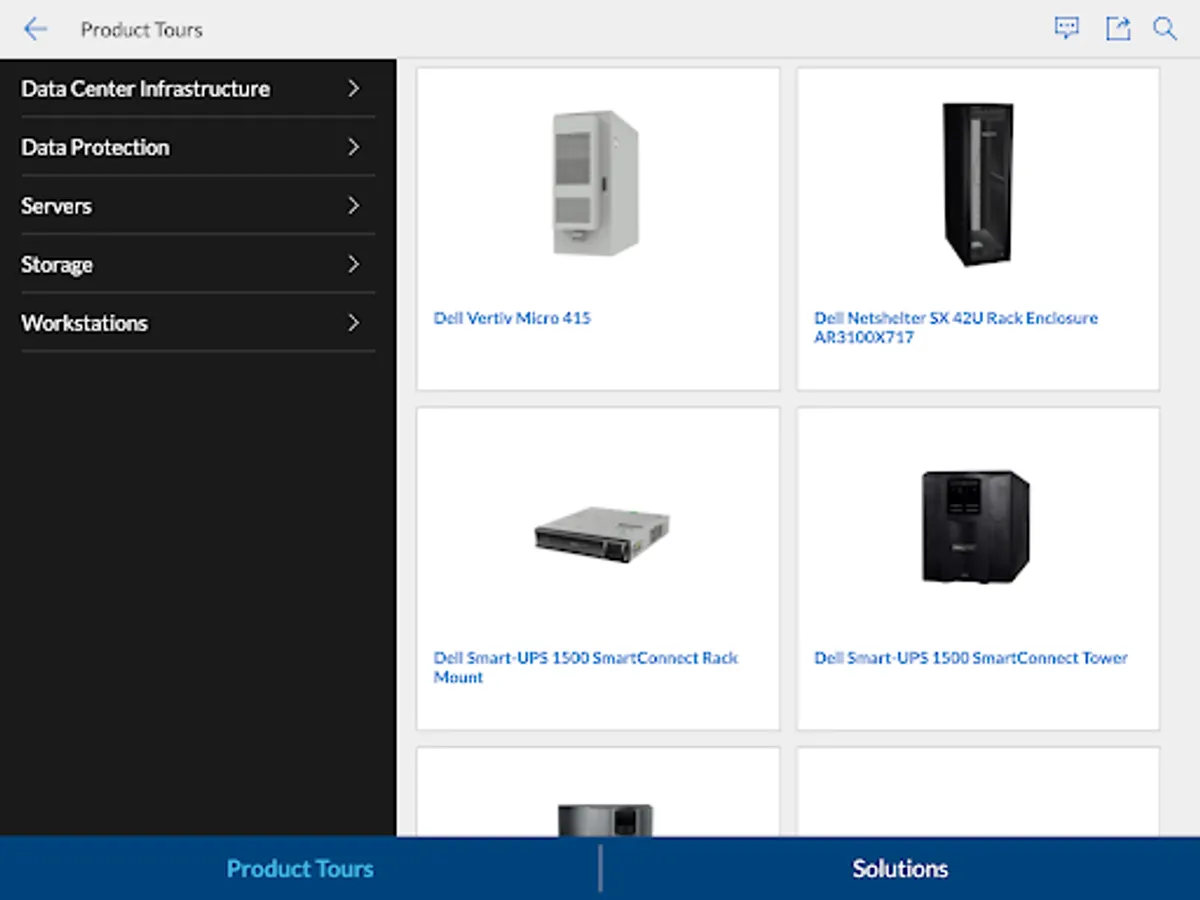Switch to the Product Tours tab
The width and height of the screenshot is (1200, 900).
(300, 868)
